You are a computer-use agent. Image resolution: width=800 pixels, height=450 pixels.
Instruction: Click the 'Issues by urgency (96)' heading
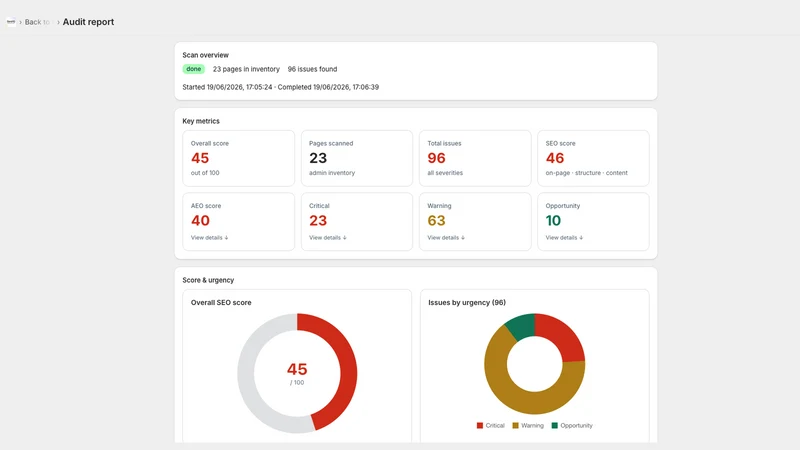pos(467,303)
